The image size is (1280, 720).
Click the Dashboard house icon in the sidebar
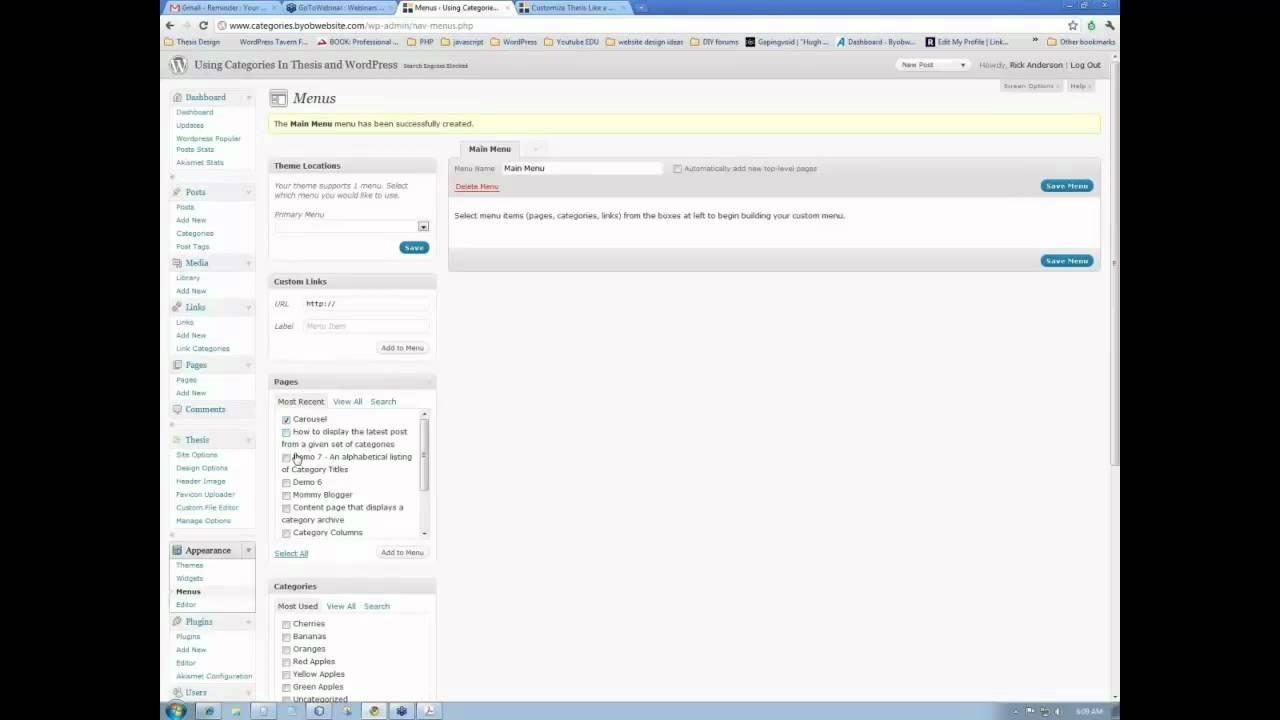[177, 97]
